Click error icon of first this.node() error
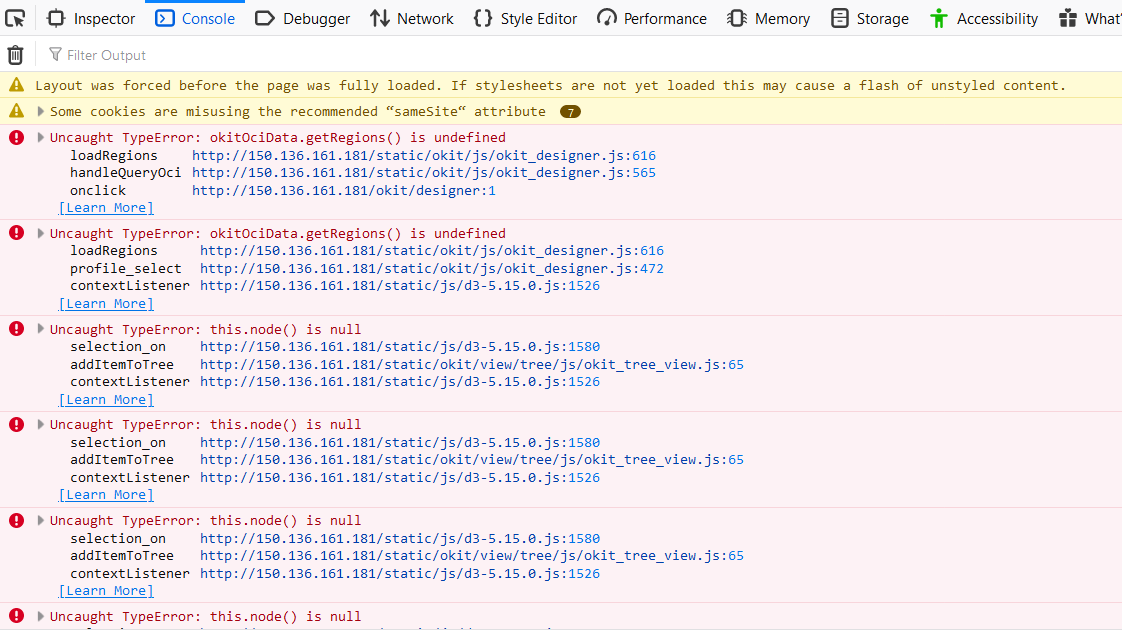This screenshot has height=630, width=1122. coord(16,329)
